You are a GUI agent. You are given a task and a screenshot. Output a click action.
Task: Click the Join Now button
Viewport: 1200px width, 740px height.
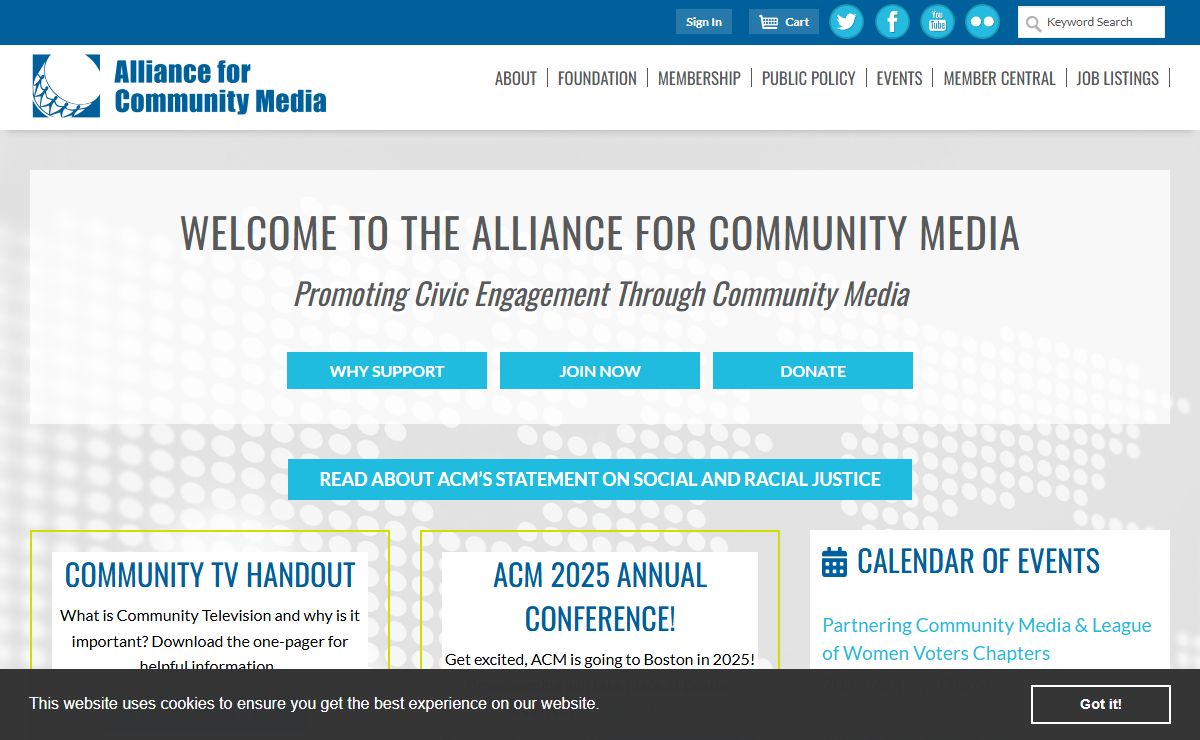[x=600, y=370]
